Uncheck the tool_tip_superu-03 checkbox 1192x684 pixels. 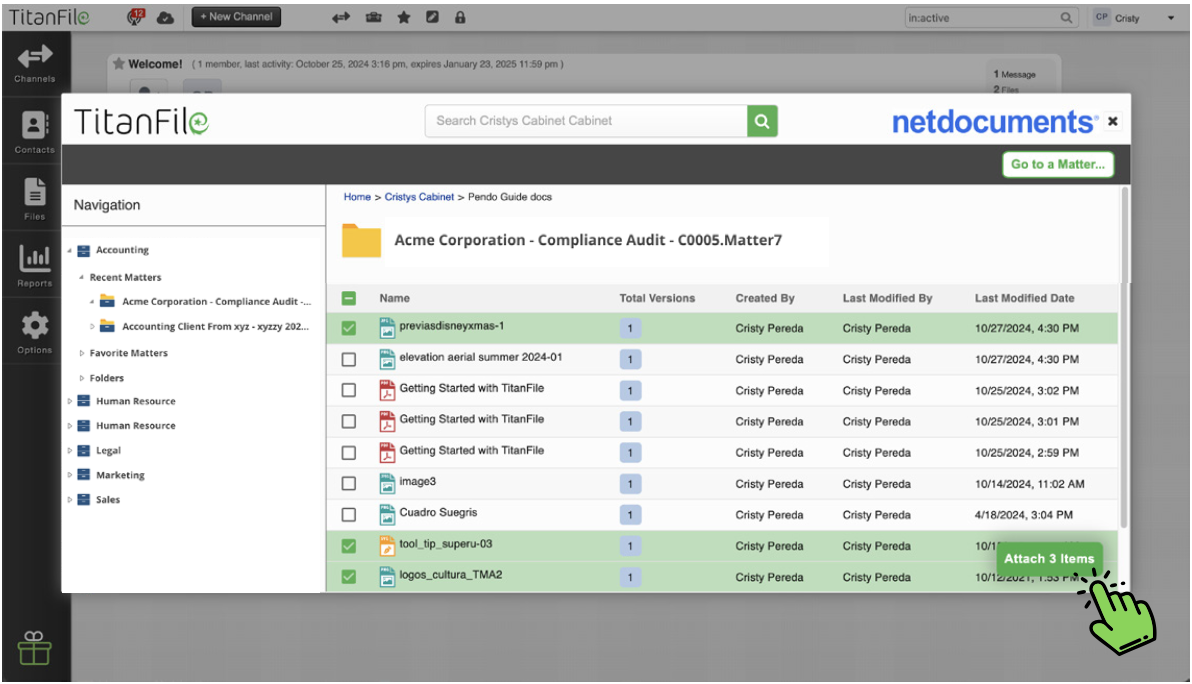(349, 546)
